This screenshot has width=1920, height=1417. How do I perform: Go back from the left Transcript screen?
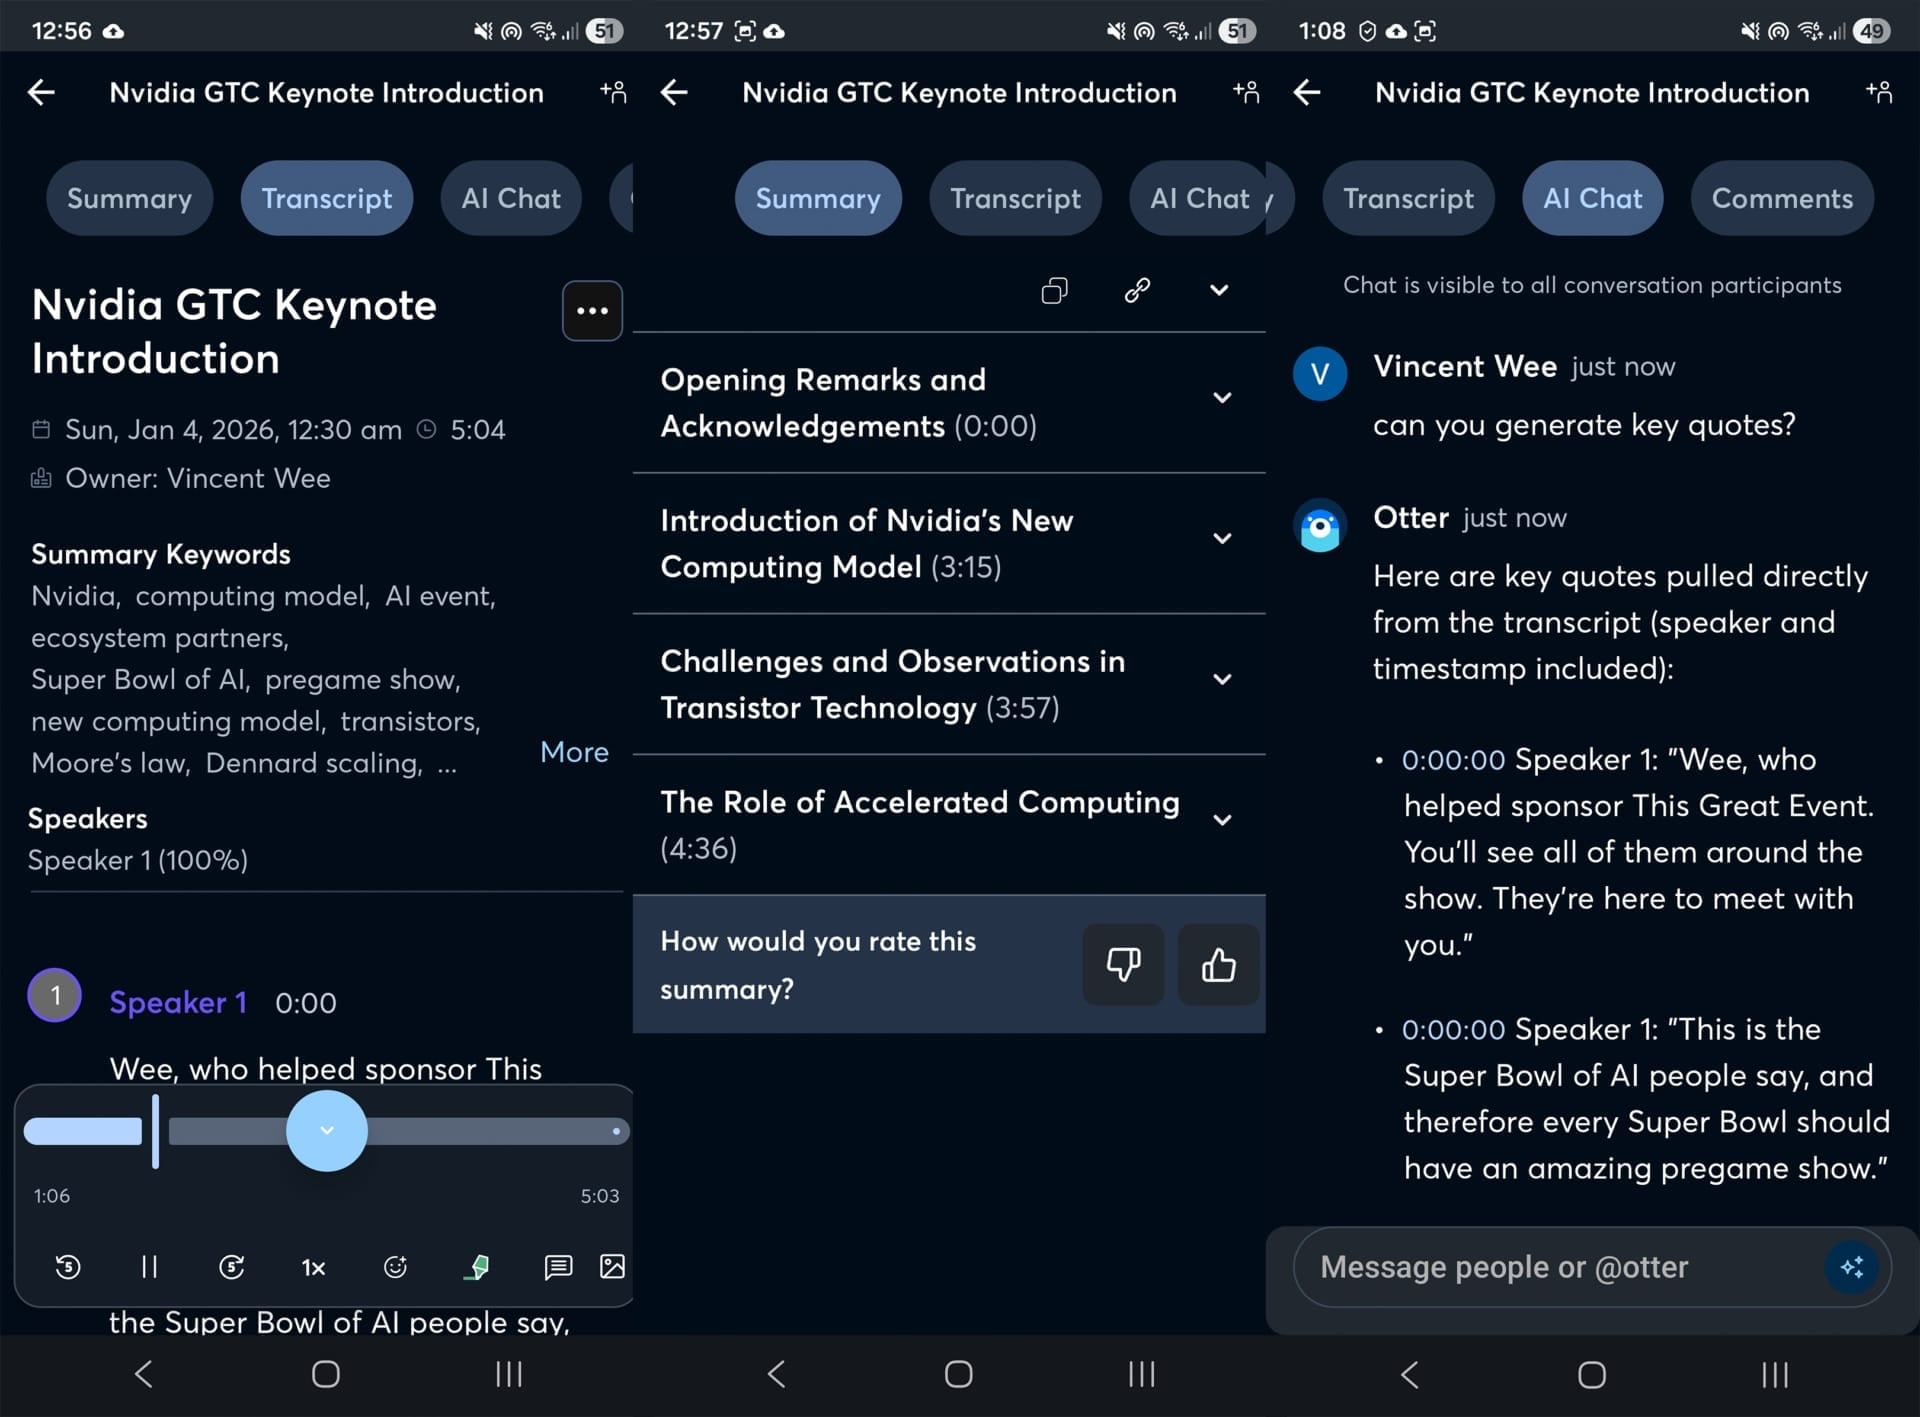[x=41, y=93]
